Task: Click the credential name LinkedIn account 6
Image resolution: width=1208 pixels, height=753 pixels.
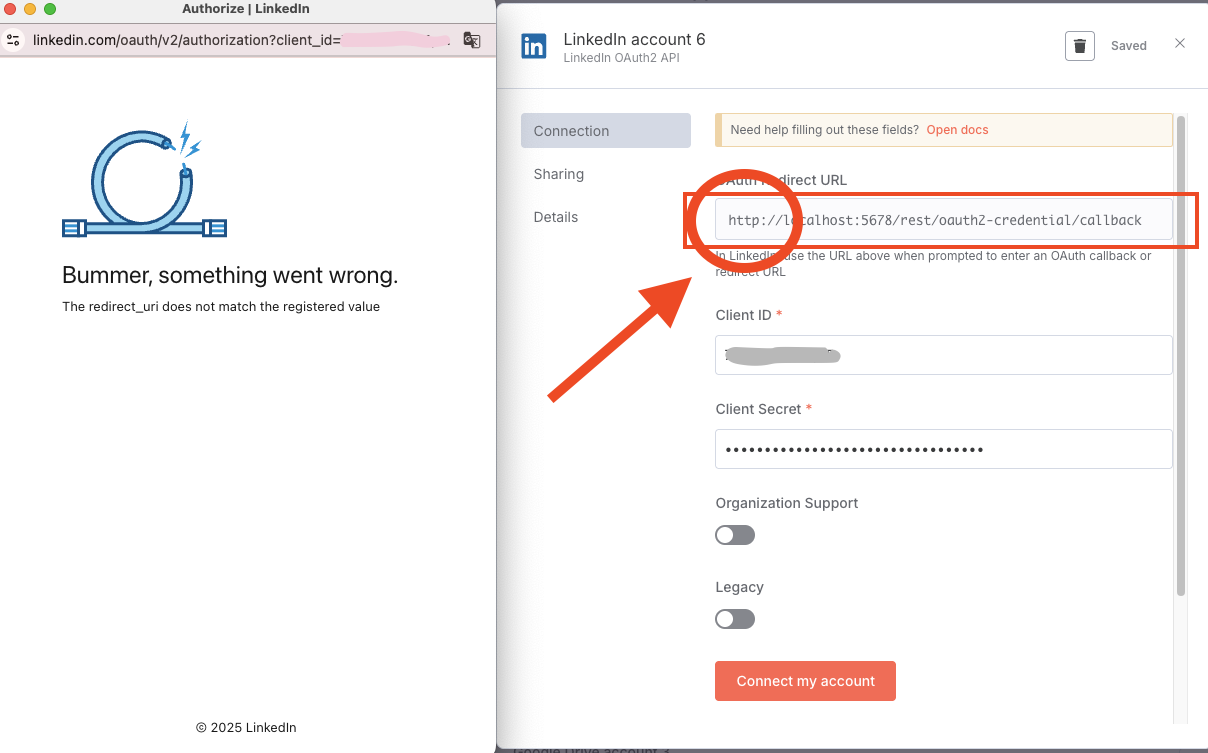Action: click(634, 39)
